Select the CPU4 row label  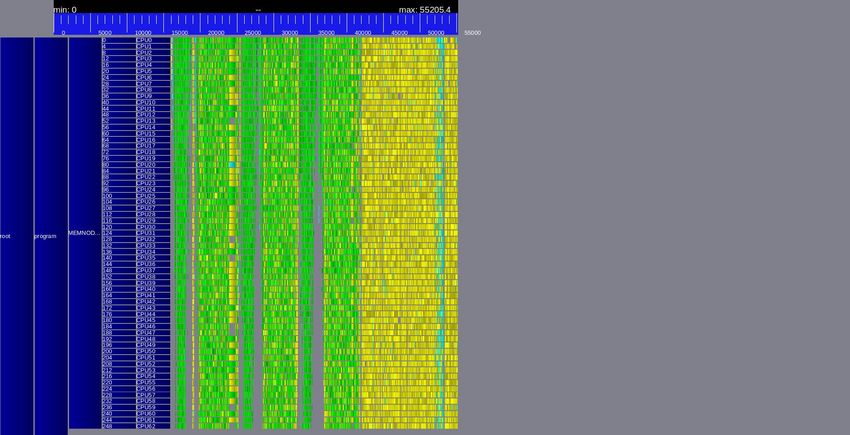pyautogui.click(x=153, y=65)
